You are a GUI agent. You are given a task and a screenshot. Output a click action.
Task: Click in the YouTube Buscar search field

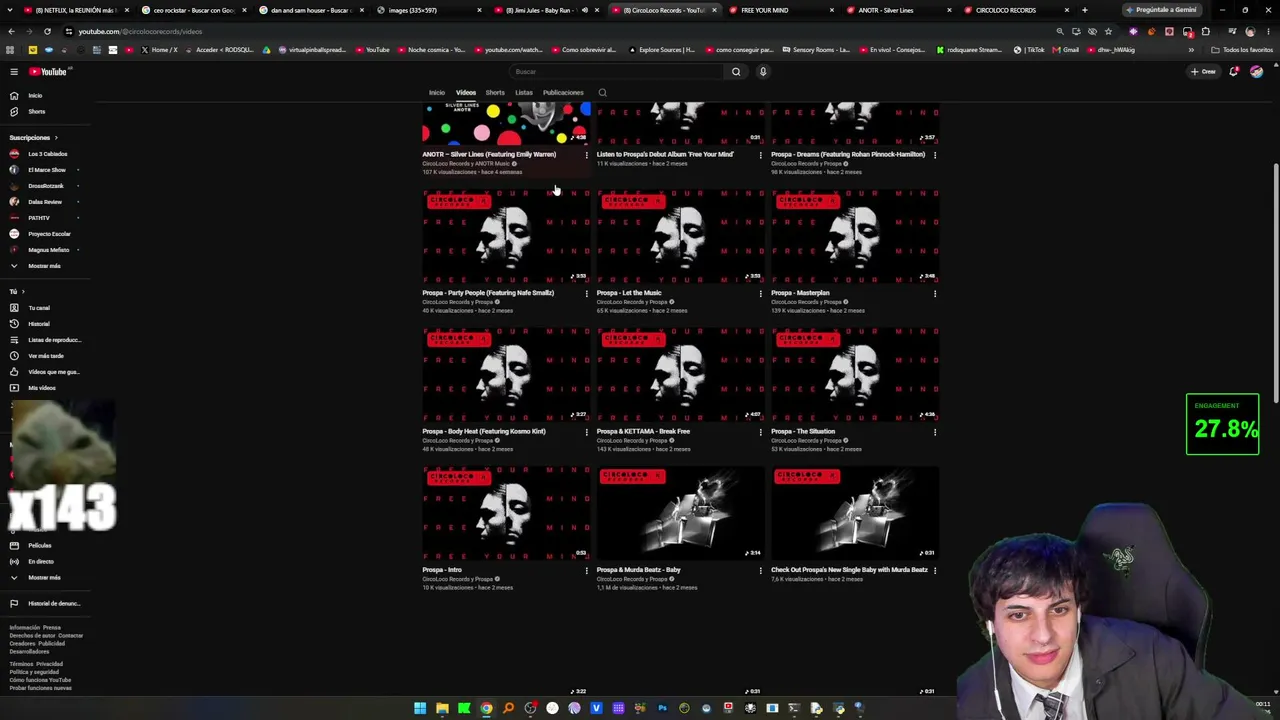(616, 72)
